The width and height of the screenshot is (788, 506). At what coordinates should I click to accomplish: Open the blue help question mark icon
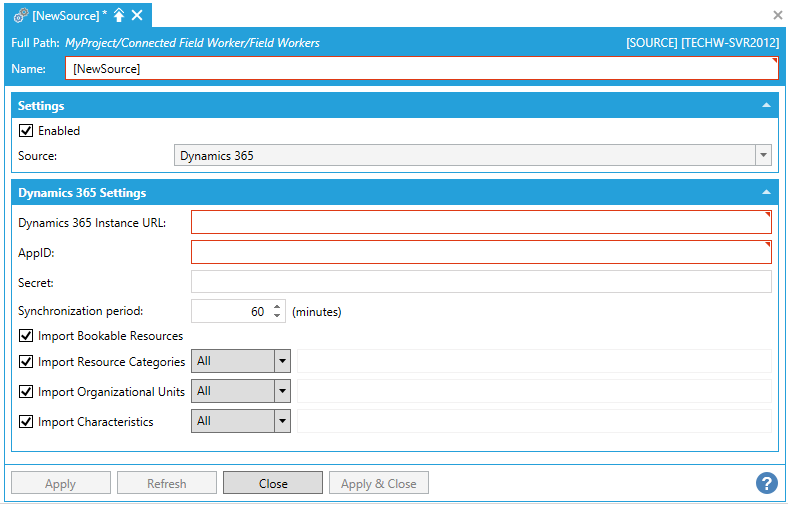[x=766, y=483]
